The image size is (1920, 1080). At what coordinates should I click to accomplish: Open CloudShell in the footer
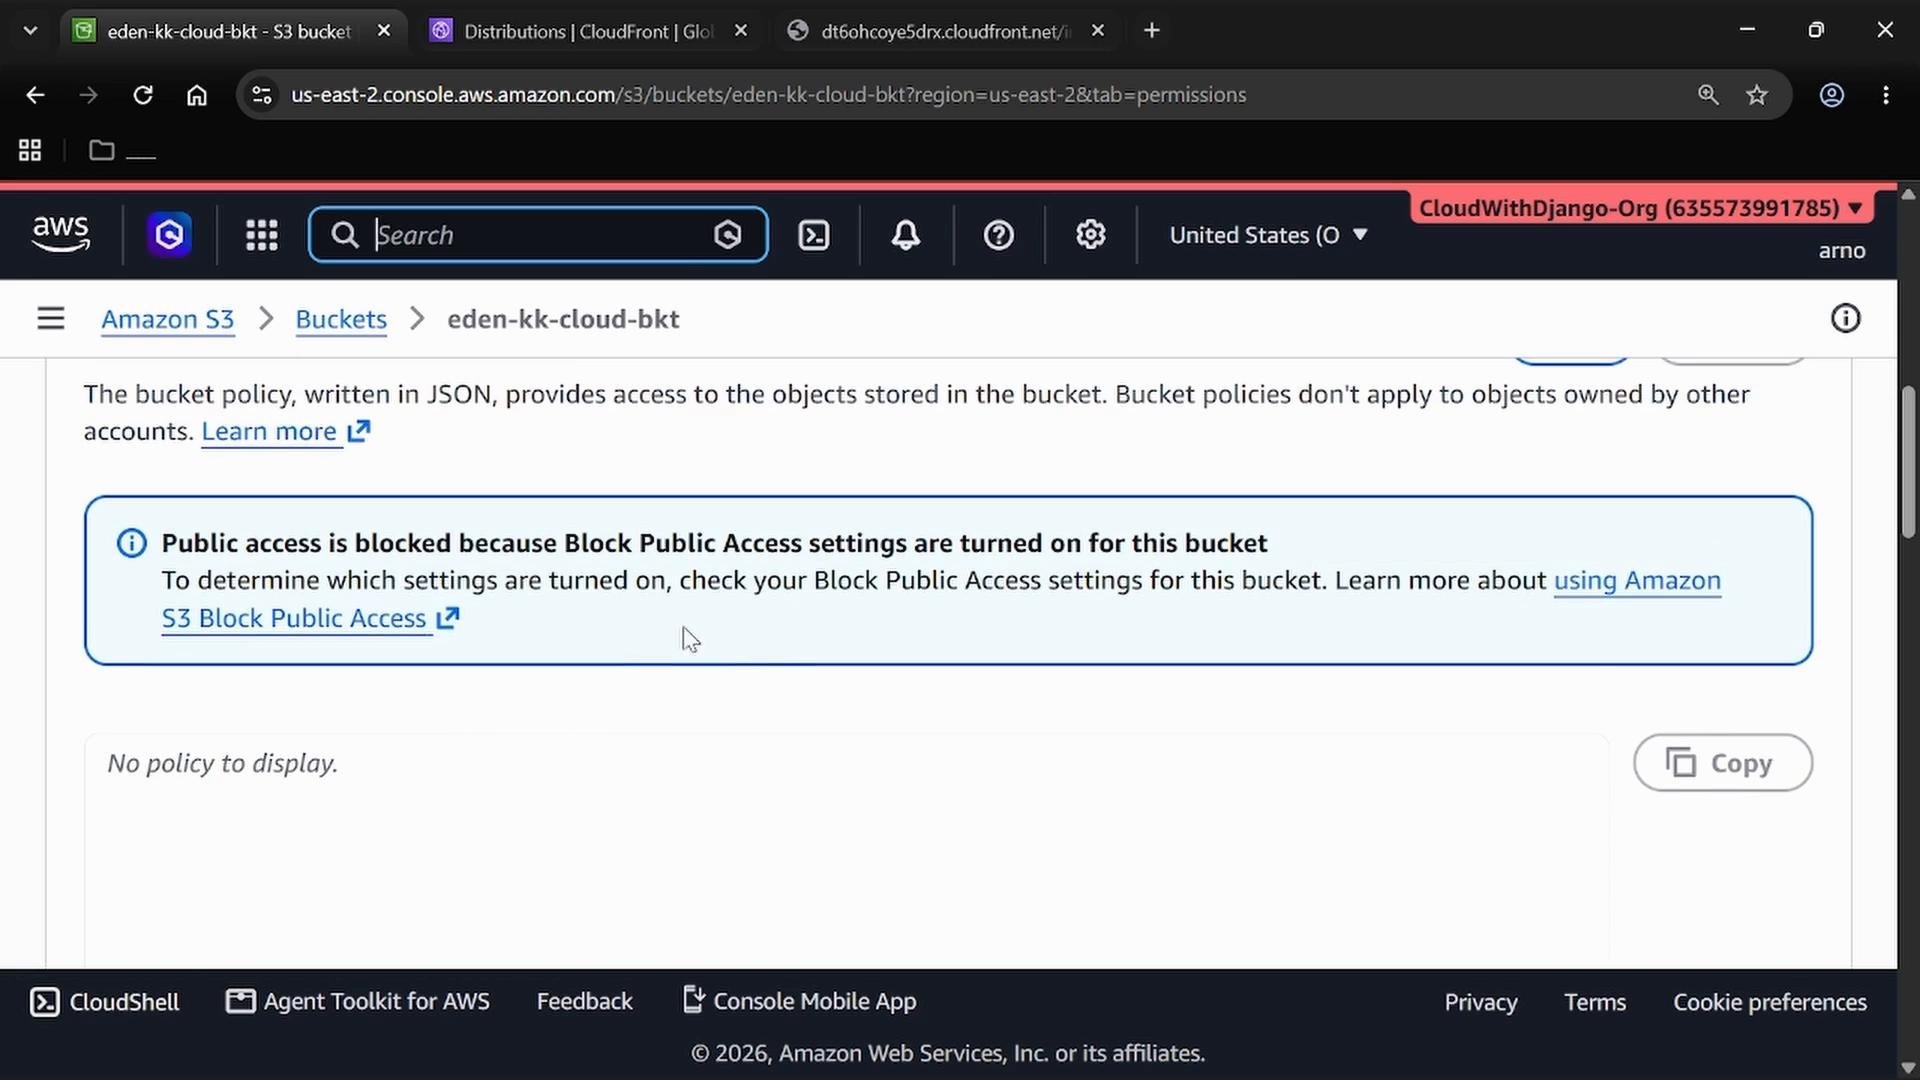(105, 1002)
